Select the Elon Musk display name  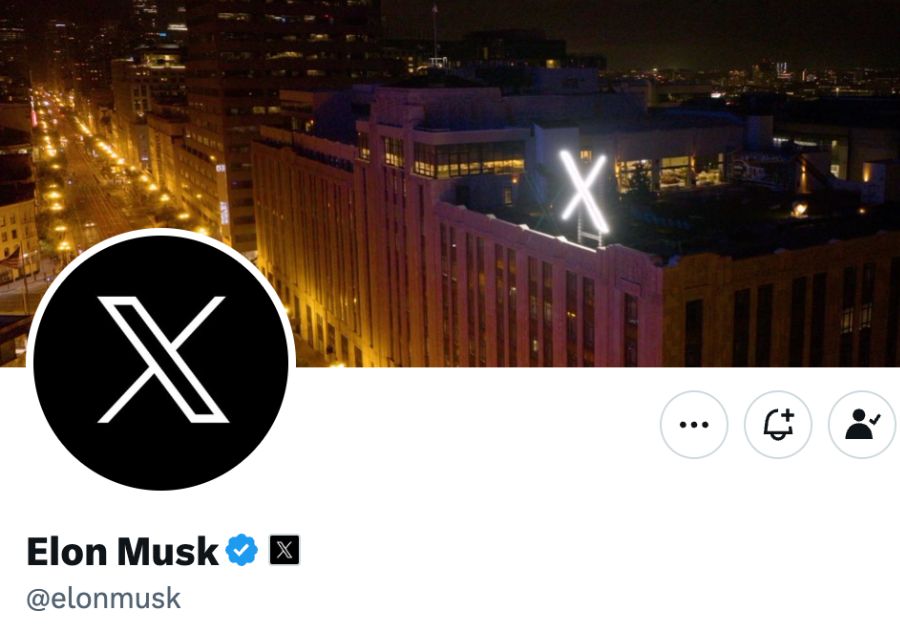click(x=122, y=551)
